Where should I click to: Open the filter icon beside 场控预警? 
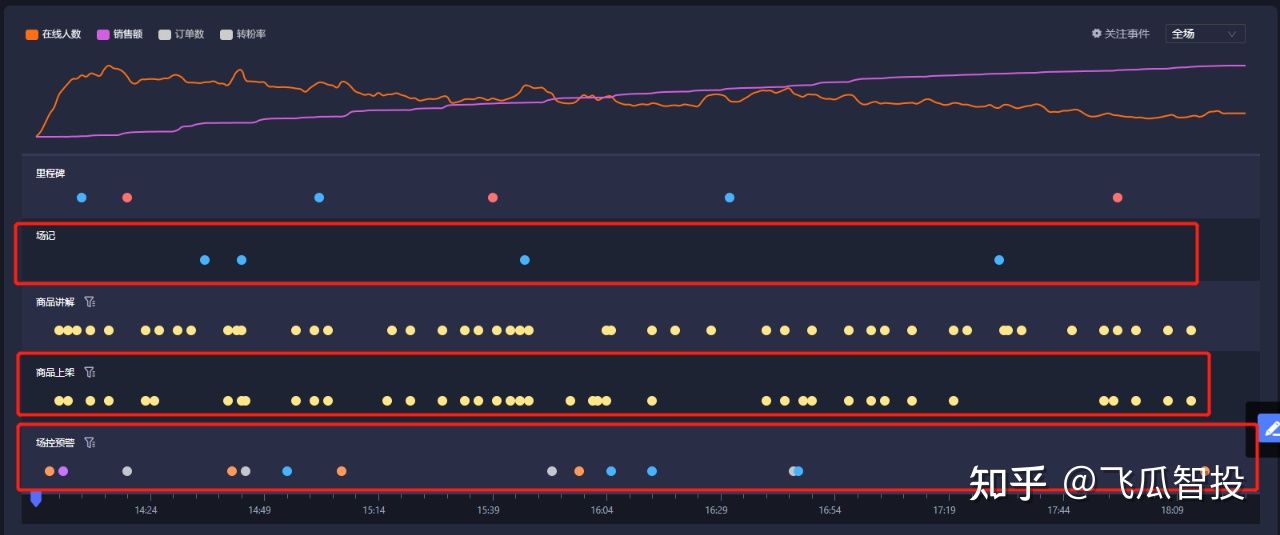coord(89,442)
